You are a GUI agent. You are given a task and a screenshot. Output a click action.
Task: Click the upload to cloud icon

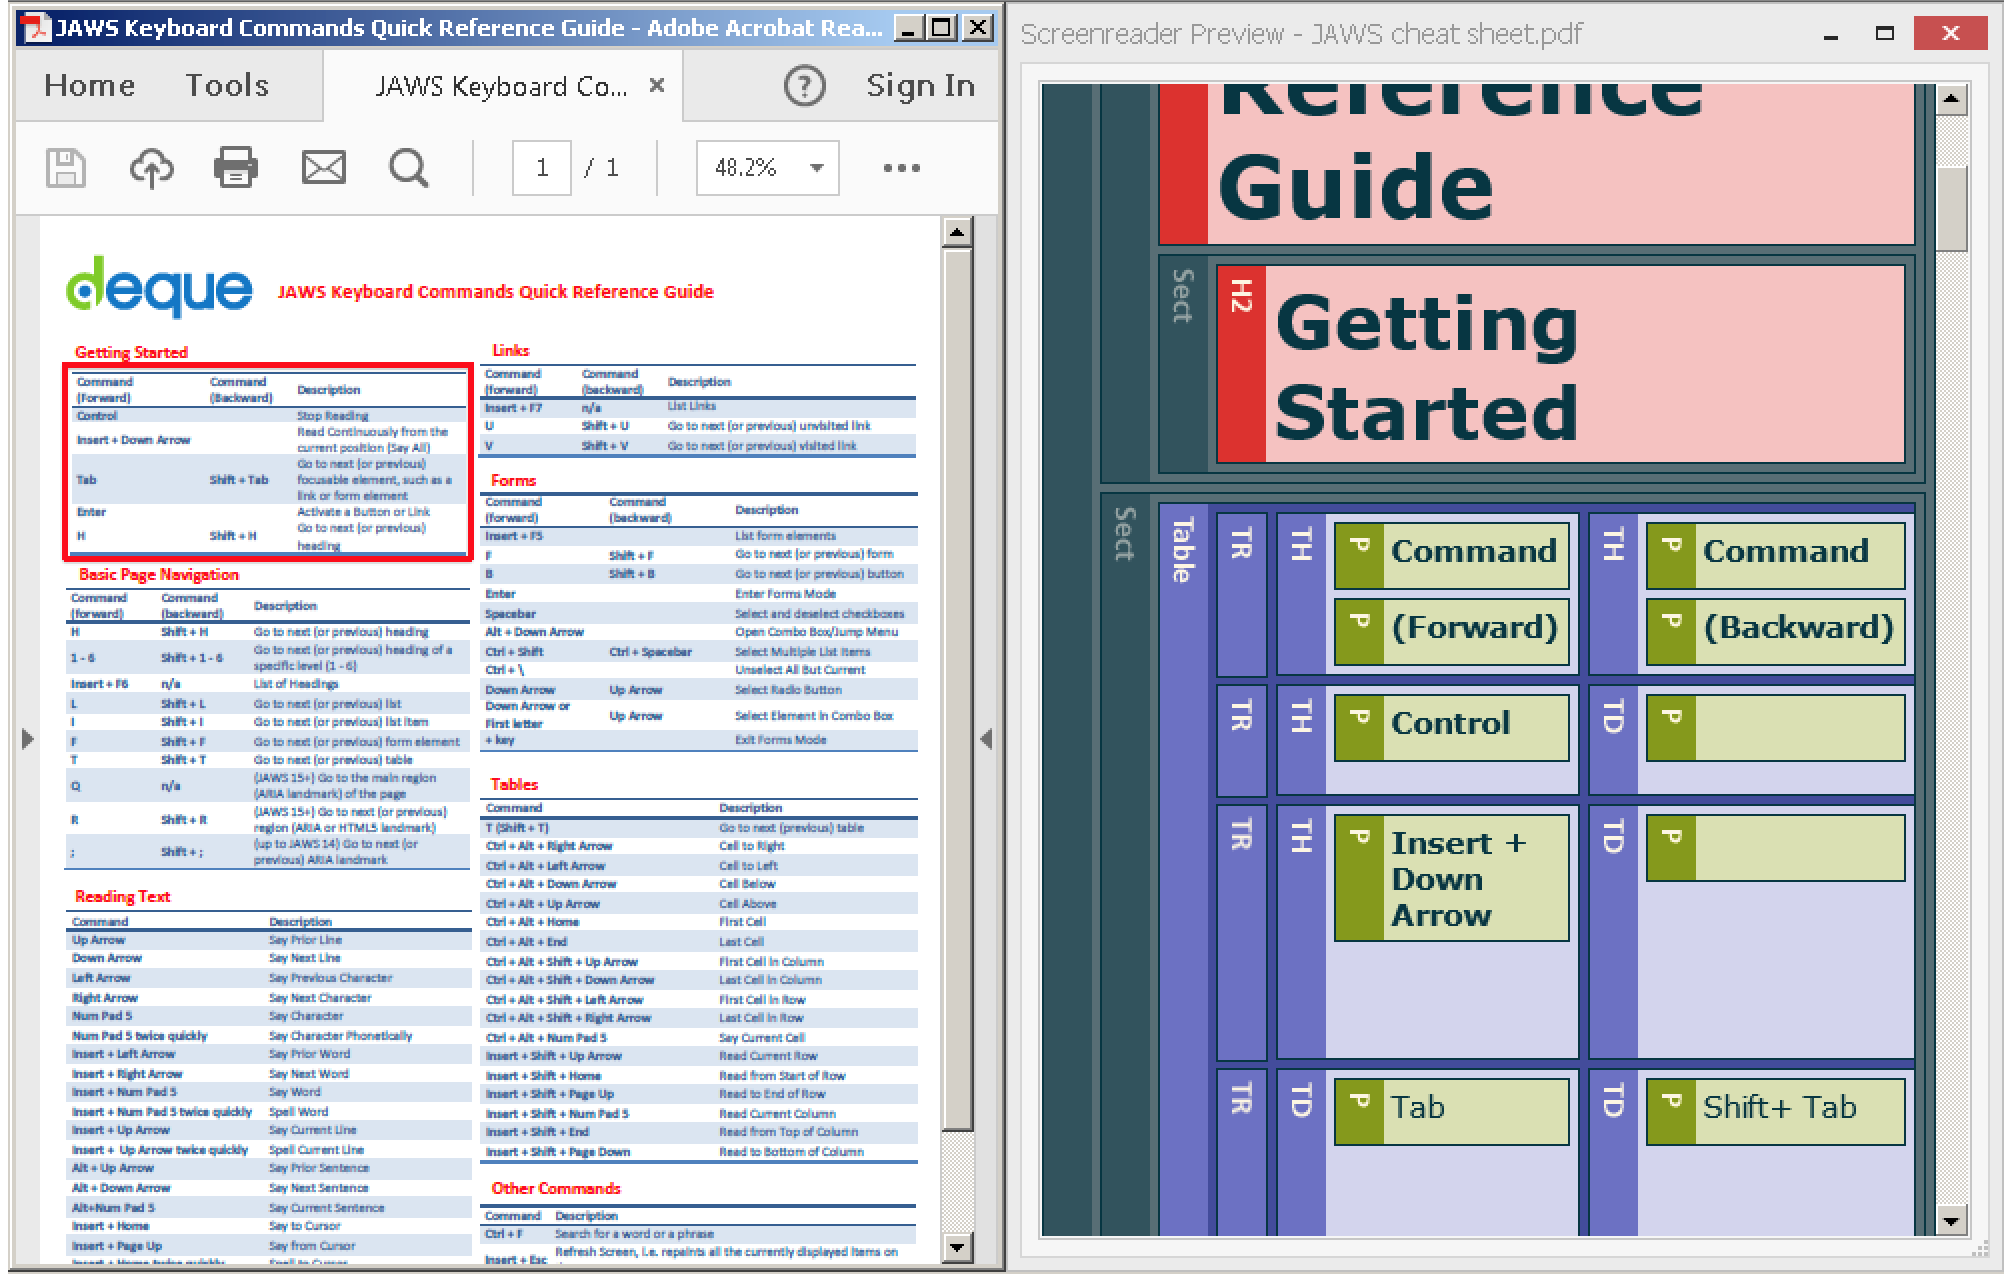point(151,168)
